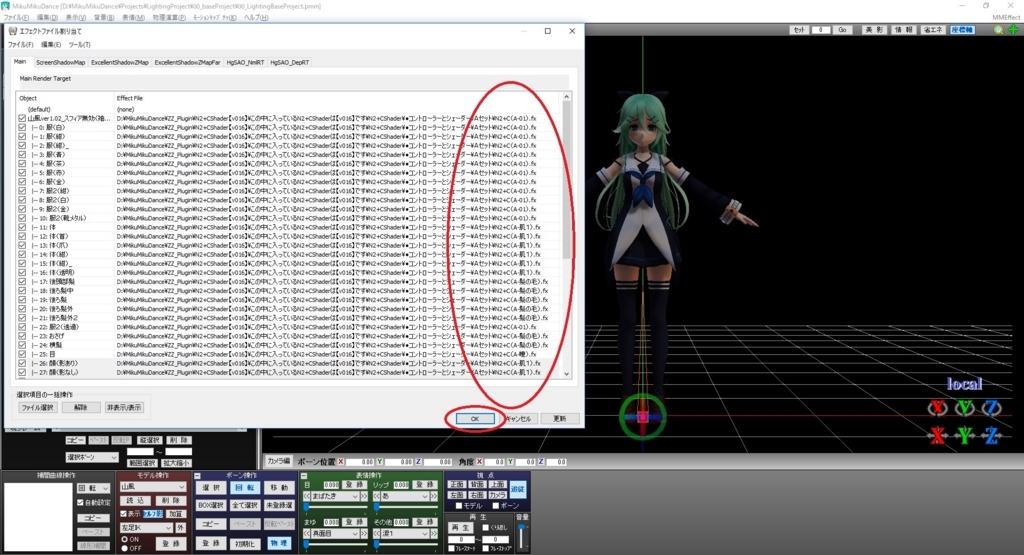Collapse the 表情操作 panel minus icon
Viewport: 1024px width, 555px height.
tap(305, 476)
